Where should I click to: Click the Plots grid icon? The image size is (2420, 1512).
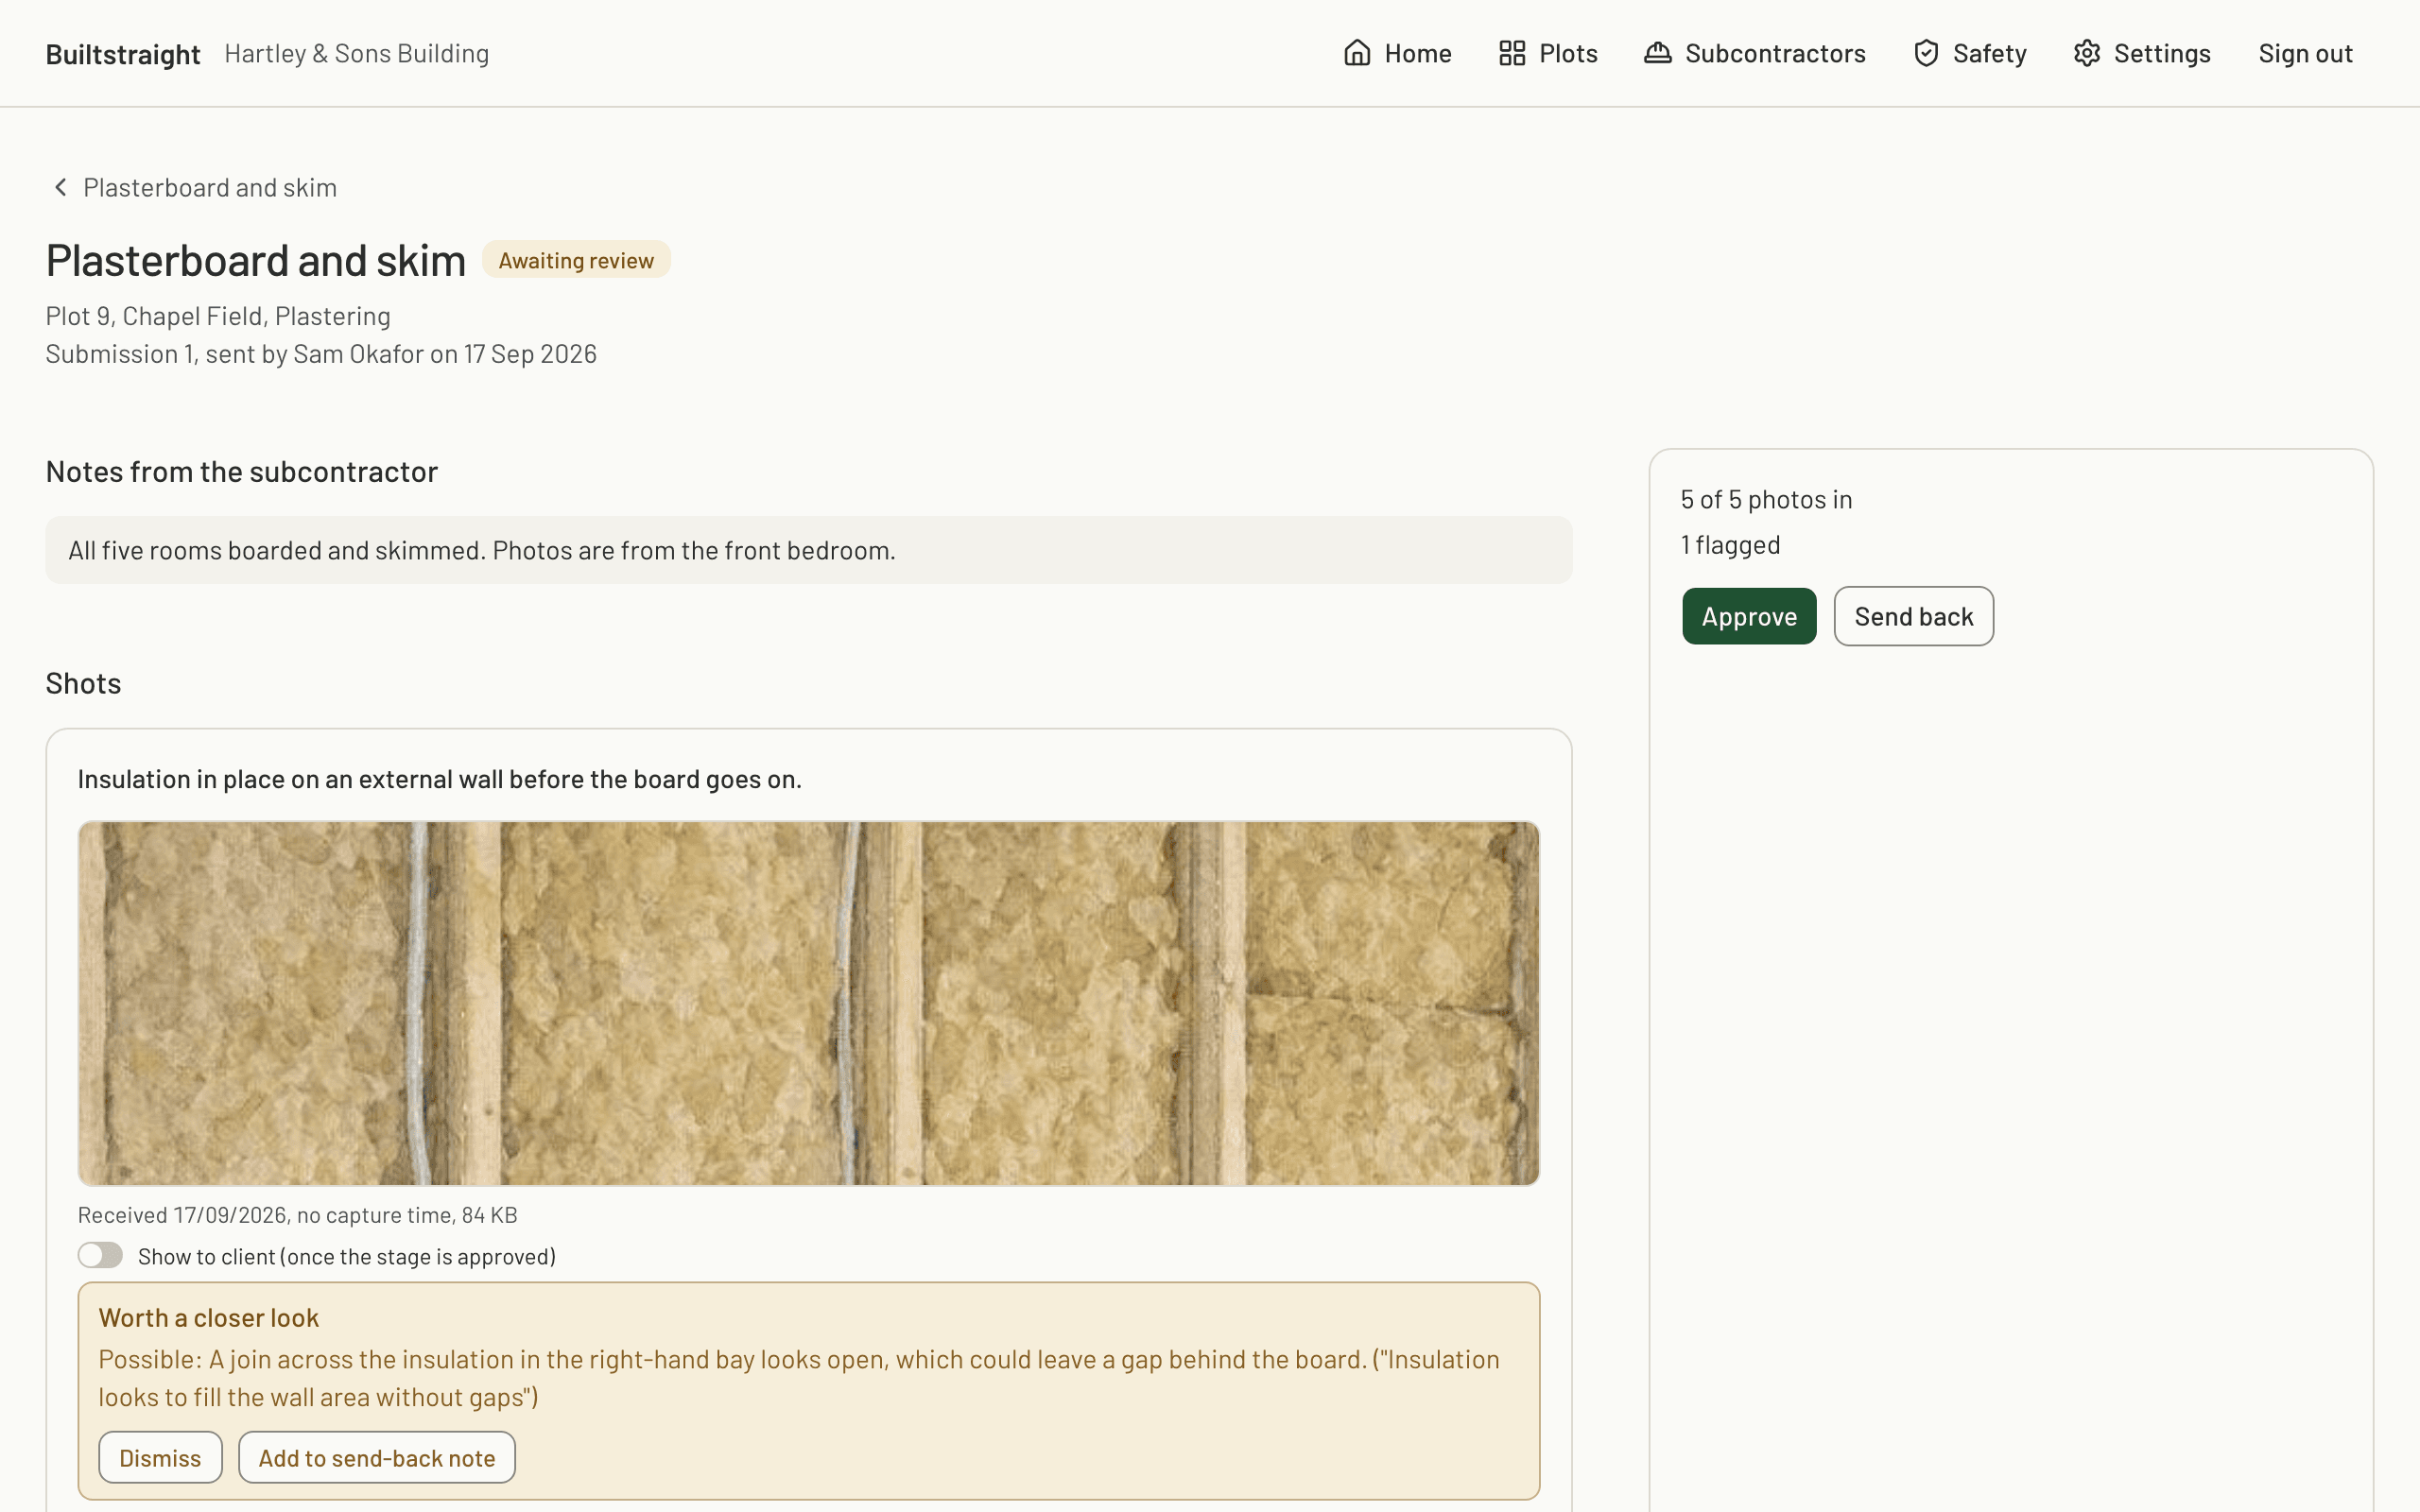1512,53
